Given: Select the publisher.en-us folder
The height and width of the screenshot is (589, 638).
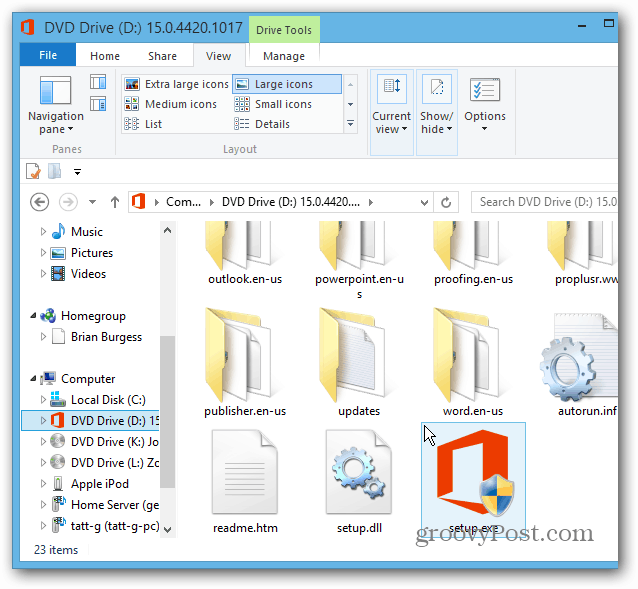Looking at the screenshot, I should (245, 363).
